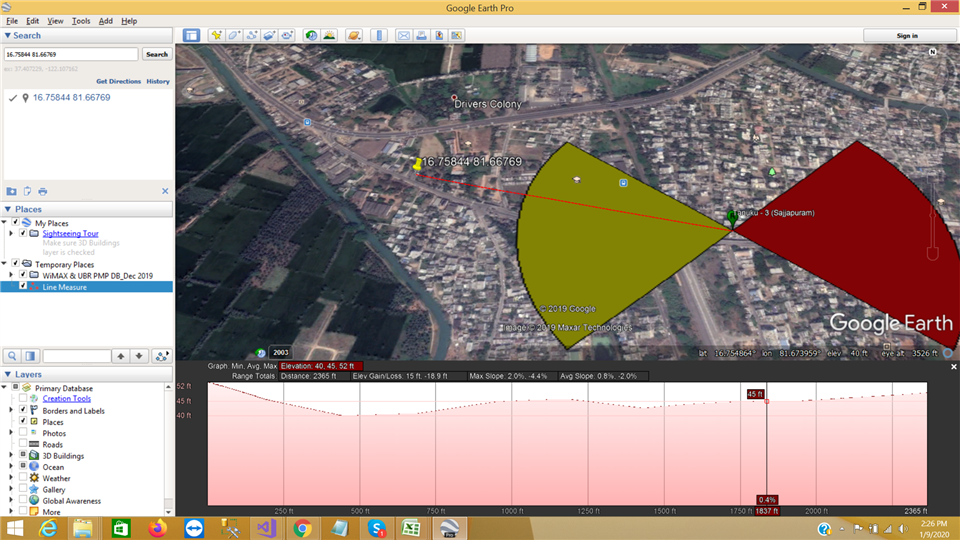The height and width of the screenshot is (540, 960).
Task: Click the search coordinates input field
Action: coord(70,54)
